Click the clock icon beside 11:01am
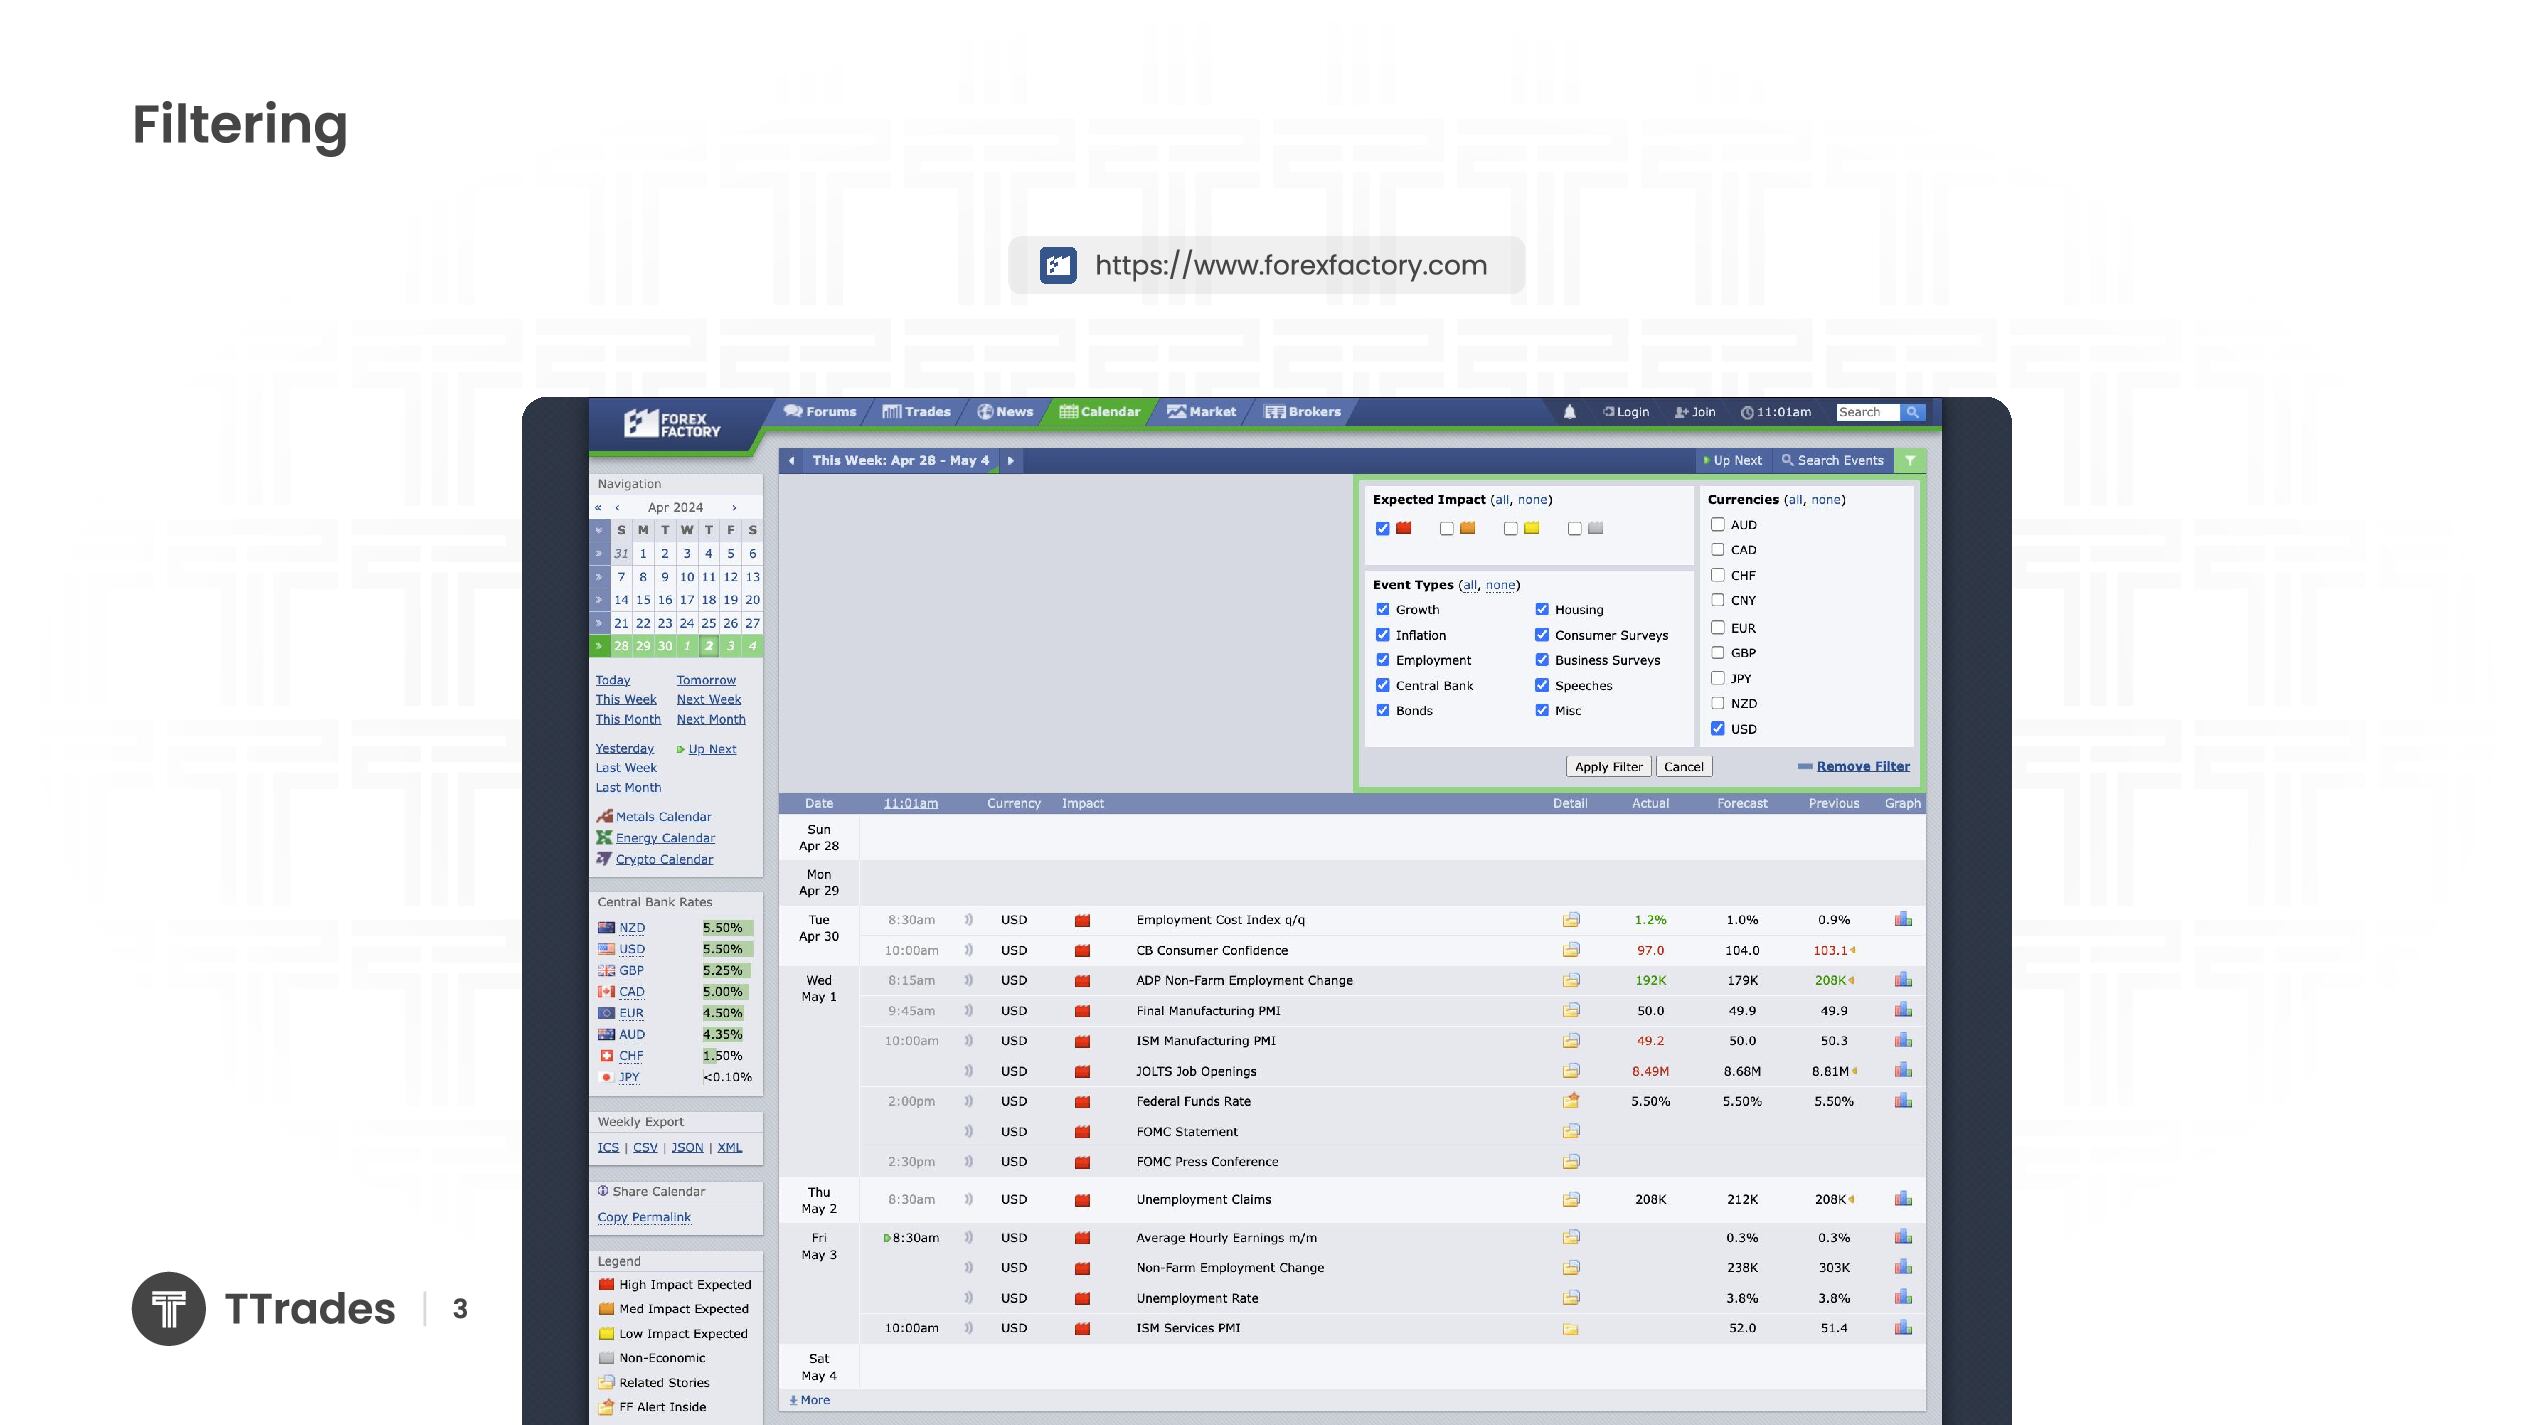2533x1425 pixels. coord(1747,412)
